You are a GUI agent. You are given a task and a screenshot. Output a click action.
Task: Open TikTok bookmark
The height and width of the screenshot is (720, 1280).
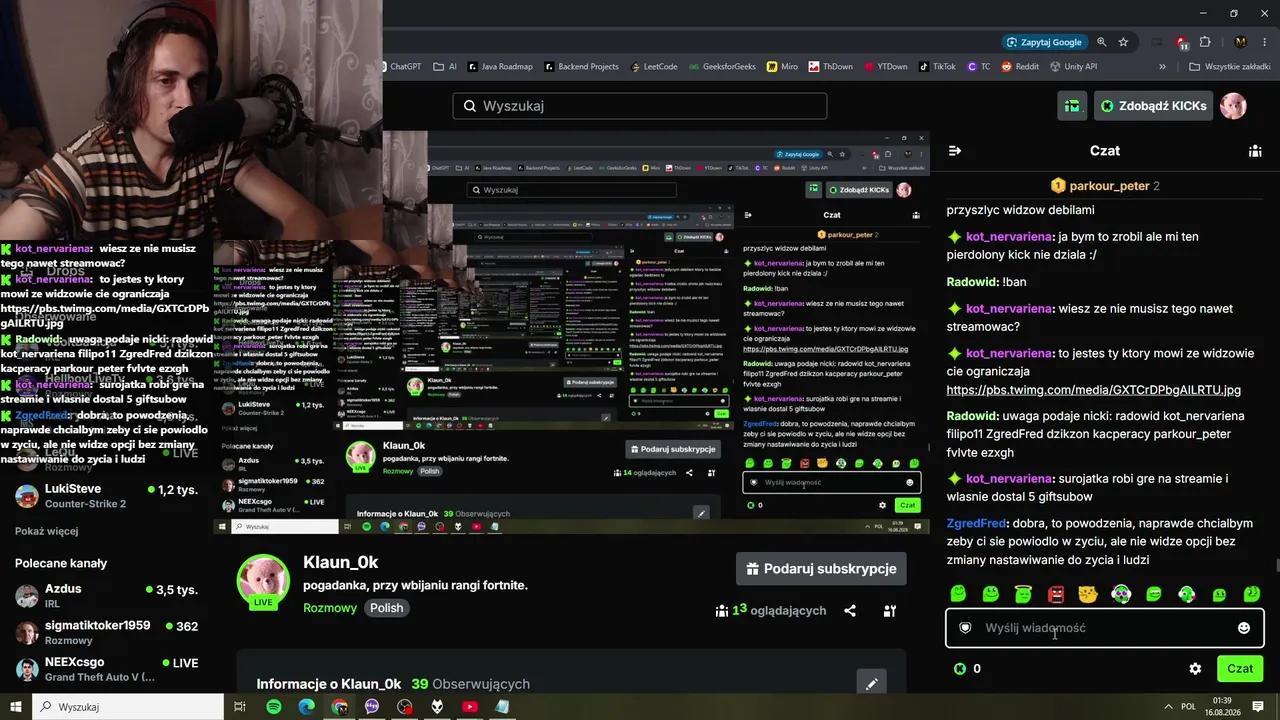pyautogui.click(x=936, y=67)
